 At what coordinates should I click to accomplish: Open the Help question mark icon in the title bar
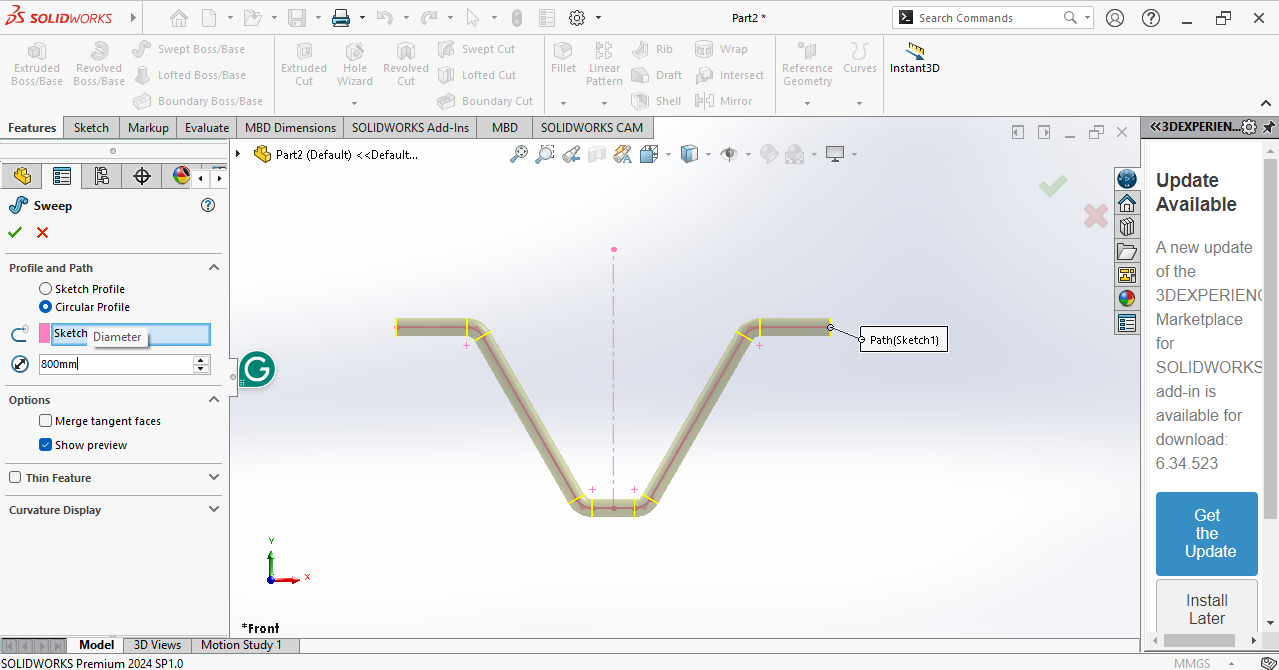pos(1153,18)
